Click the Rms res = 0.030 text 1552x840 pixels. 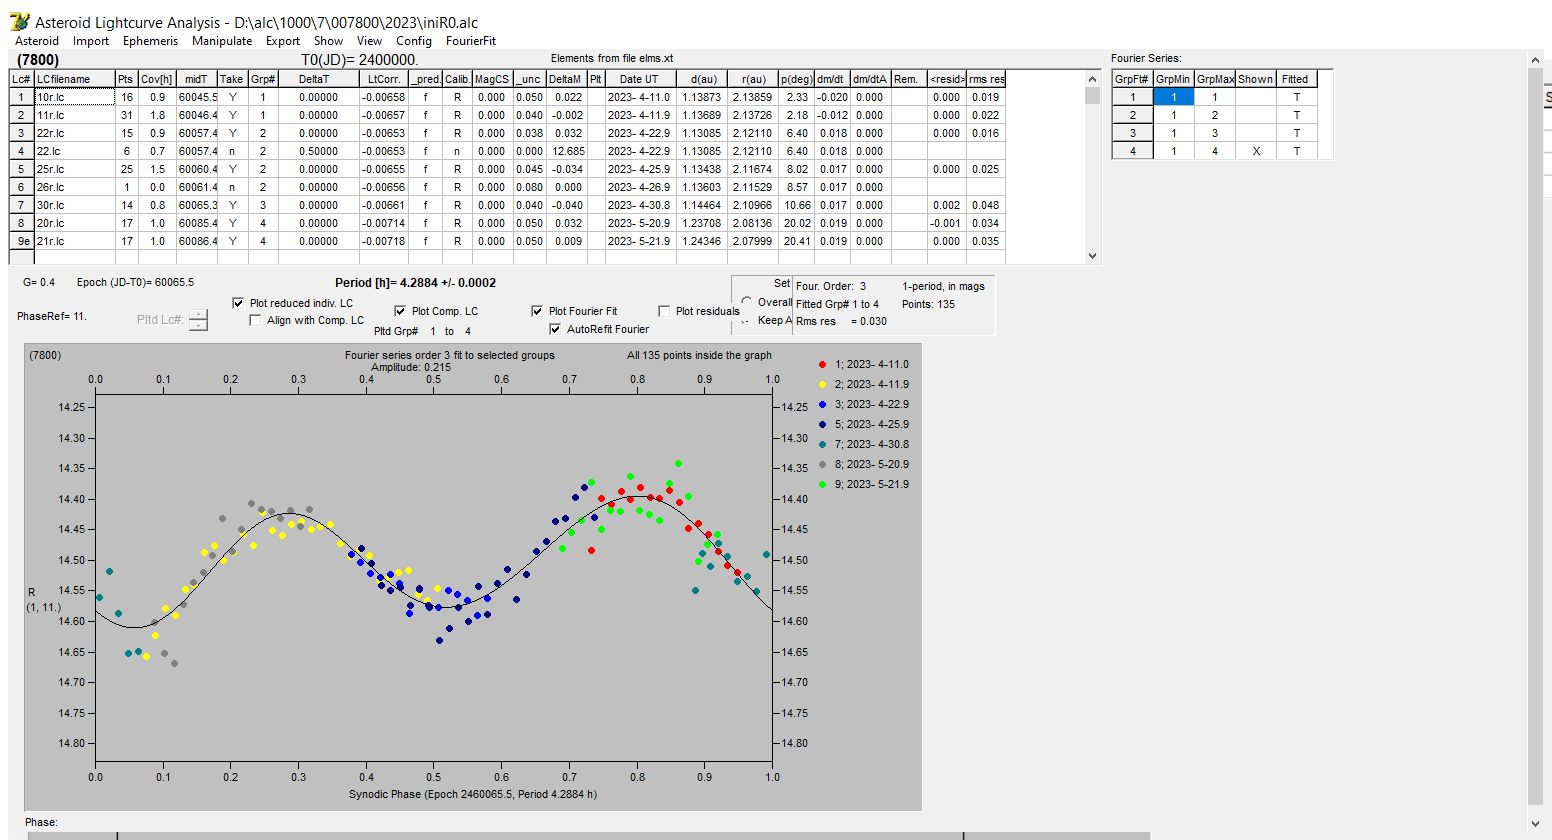841,321
